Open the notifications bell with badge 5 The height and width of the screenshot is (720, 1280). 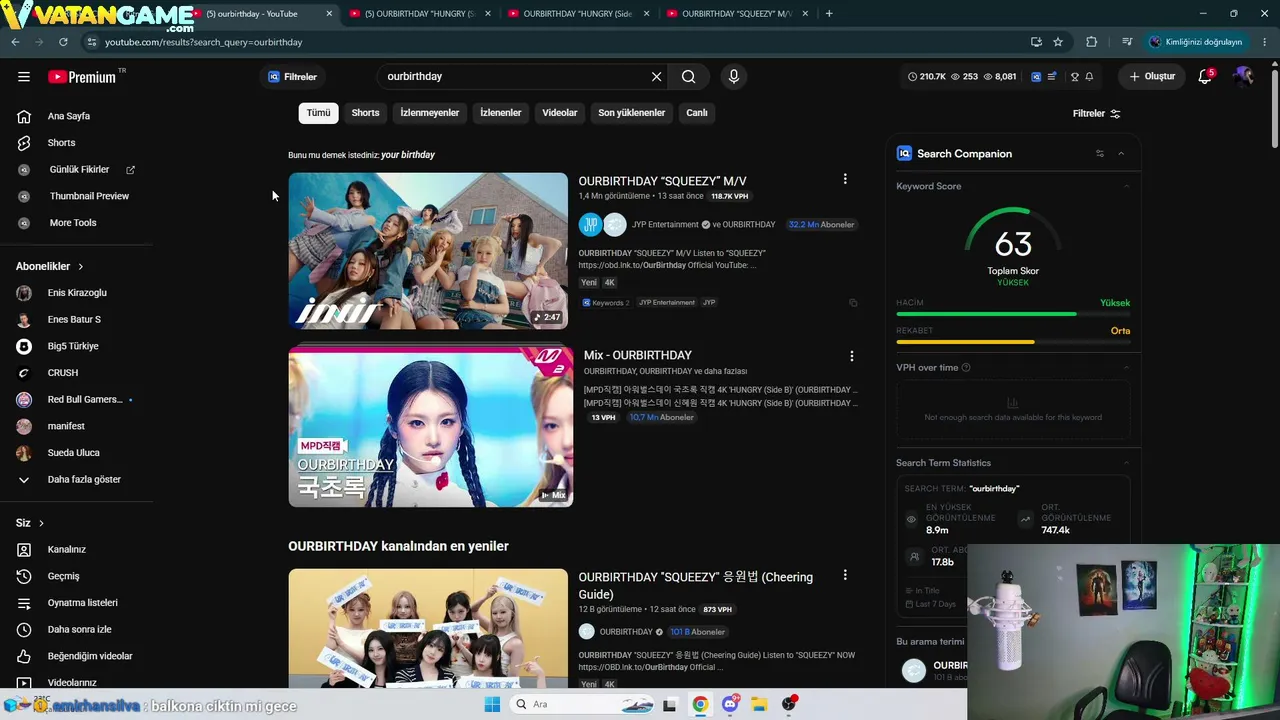tap(1205, 77)
